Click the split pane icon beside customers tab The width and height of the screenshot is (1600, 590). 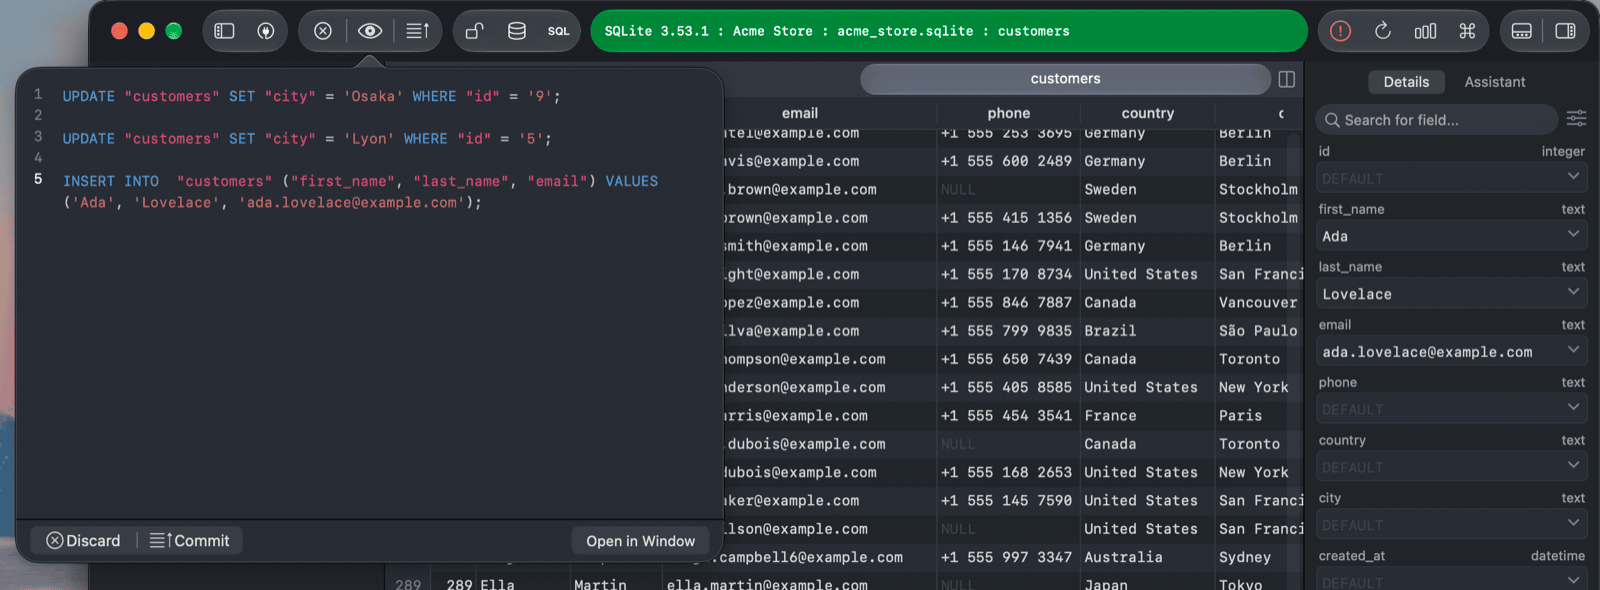tap(1287, 79)
